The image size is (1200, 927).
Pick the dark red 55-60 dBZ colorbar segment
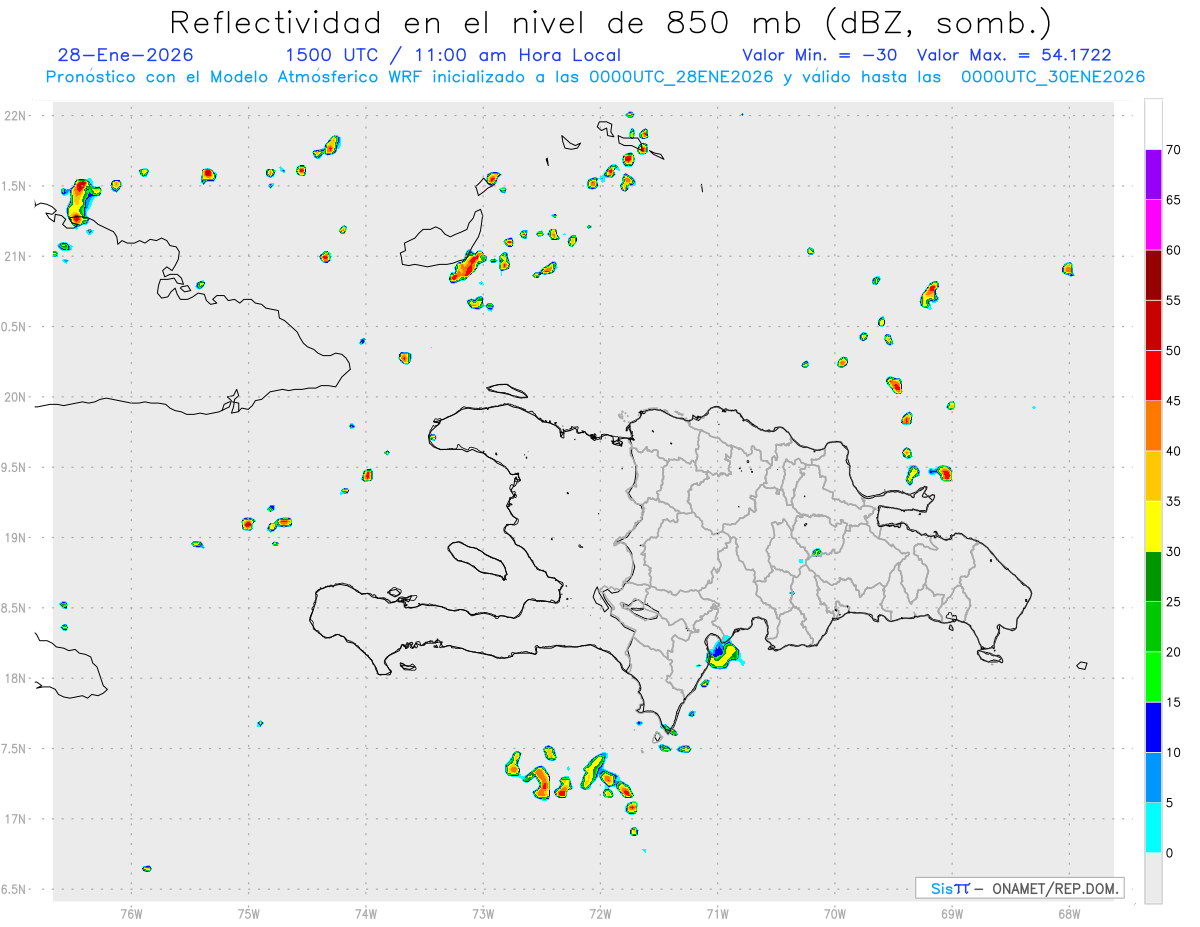tap(1154, 275)
